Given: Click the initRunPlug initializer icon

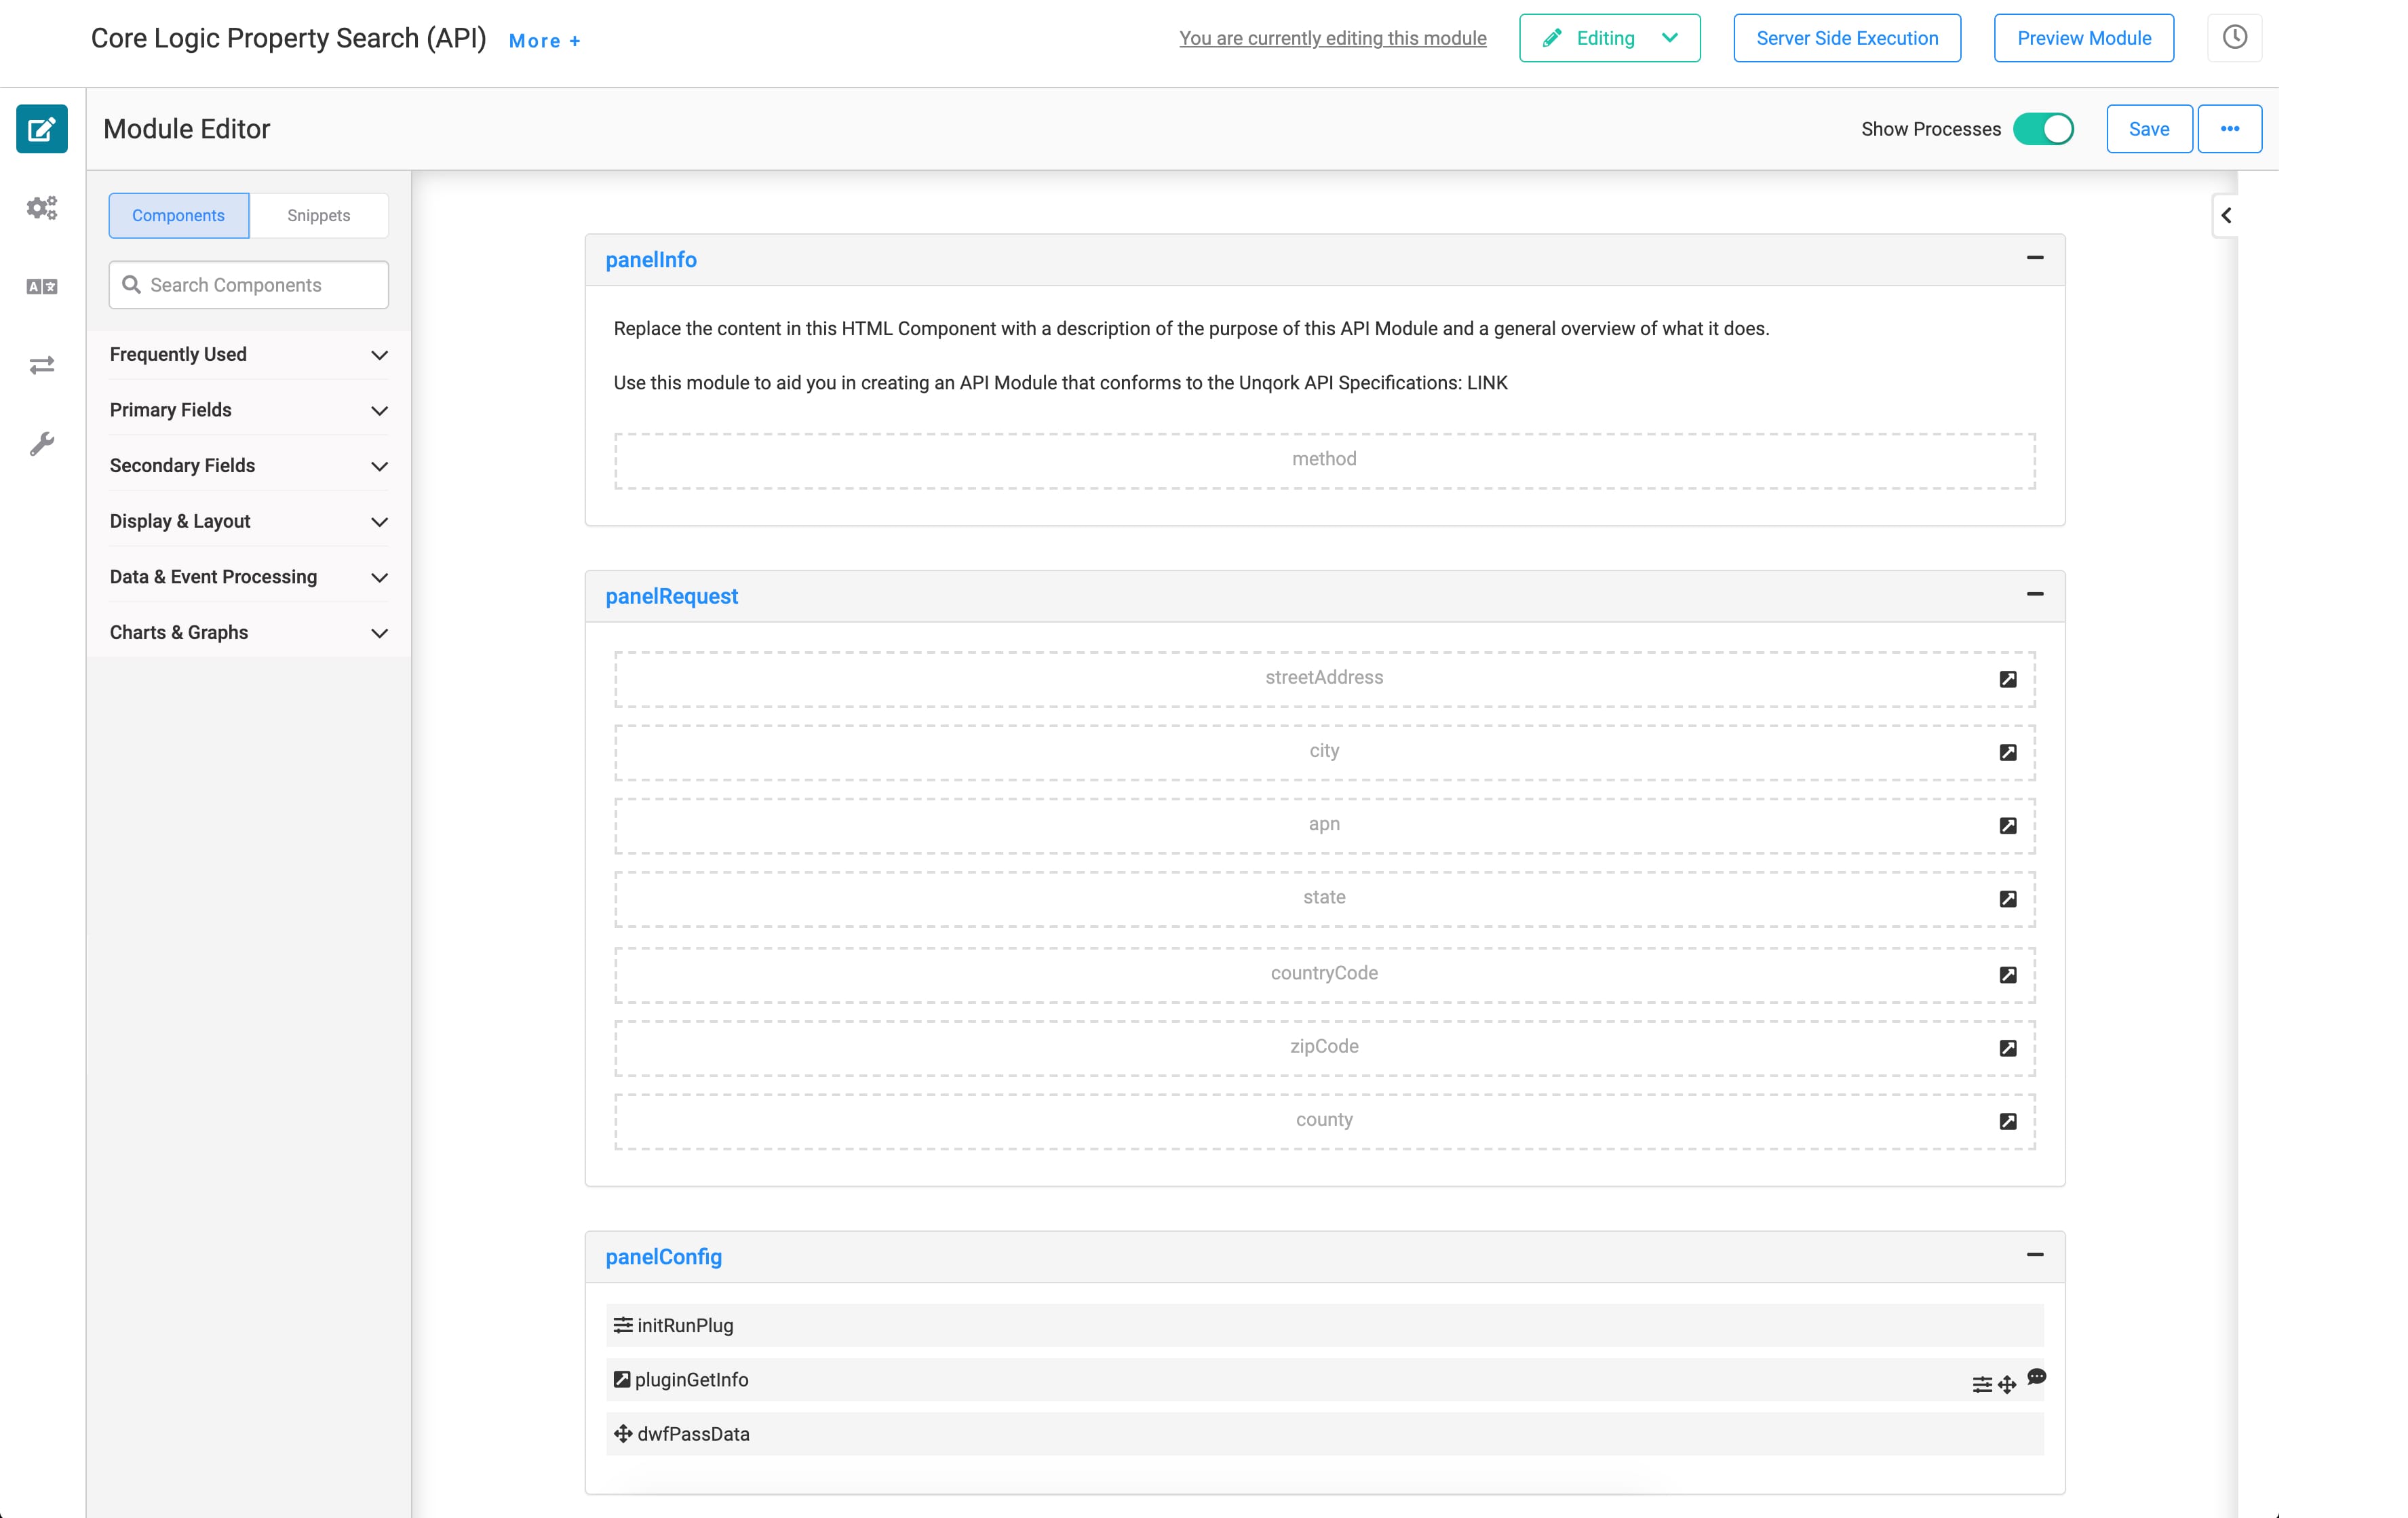Looking at the screenshot, I should 623,1325.
